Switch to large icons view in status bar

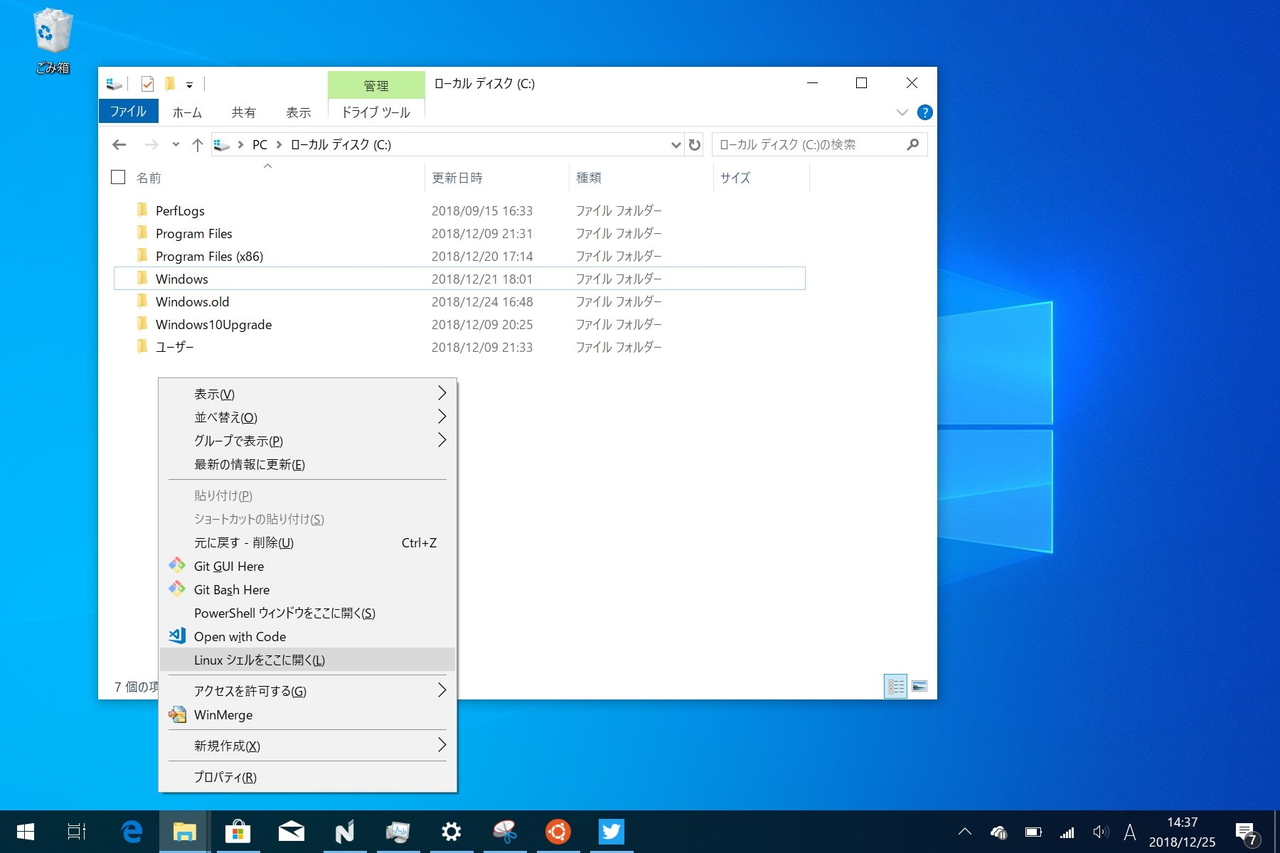pos(918,686)
